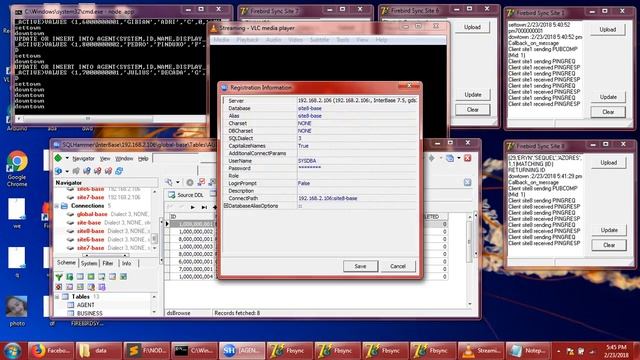The image size is (640, 360).
Task: Click Save in Registration Information dialog
Action: pos(360,266)
